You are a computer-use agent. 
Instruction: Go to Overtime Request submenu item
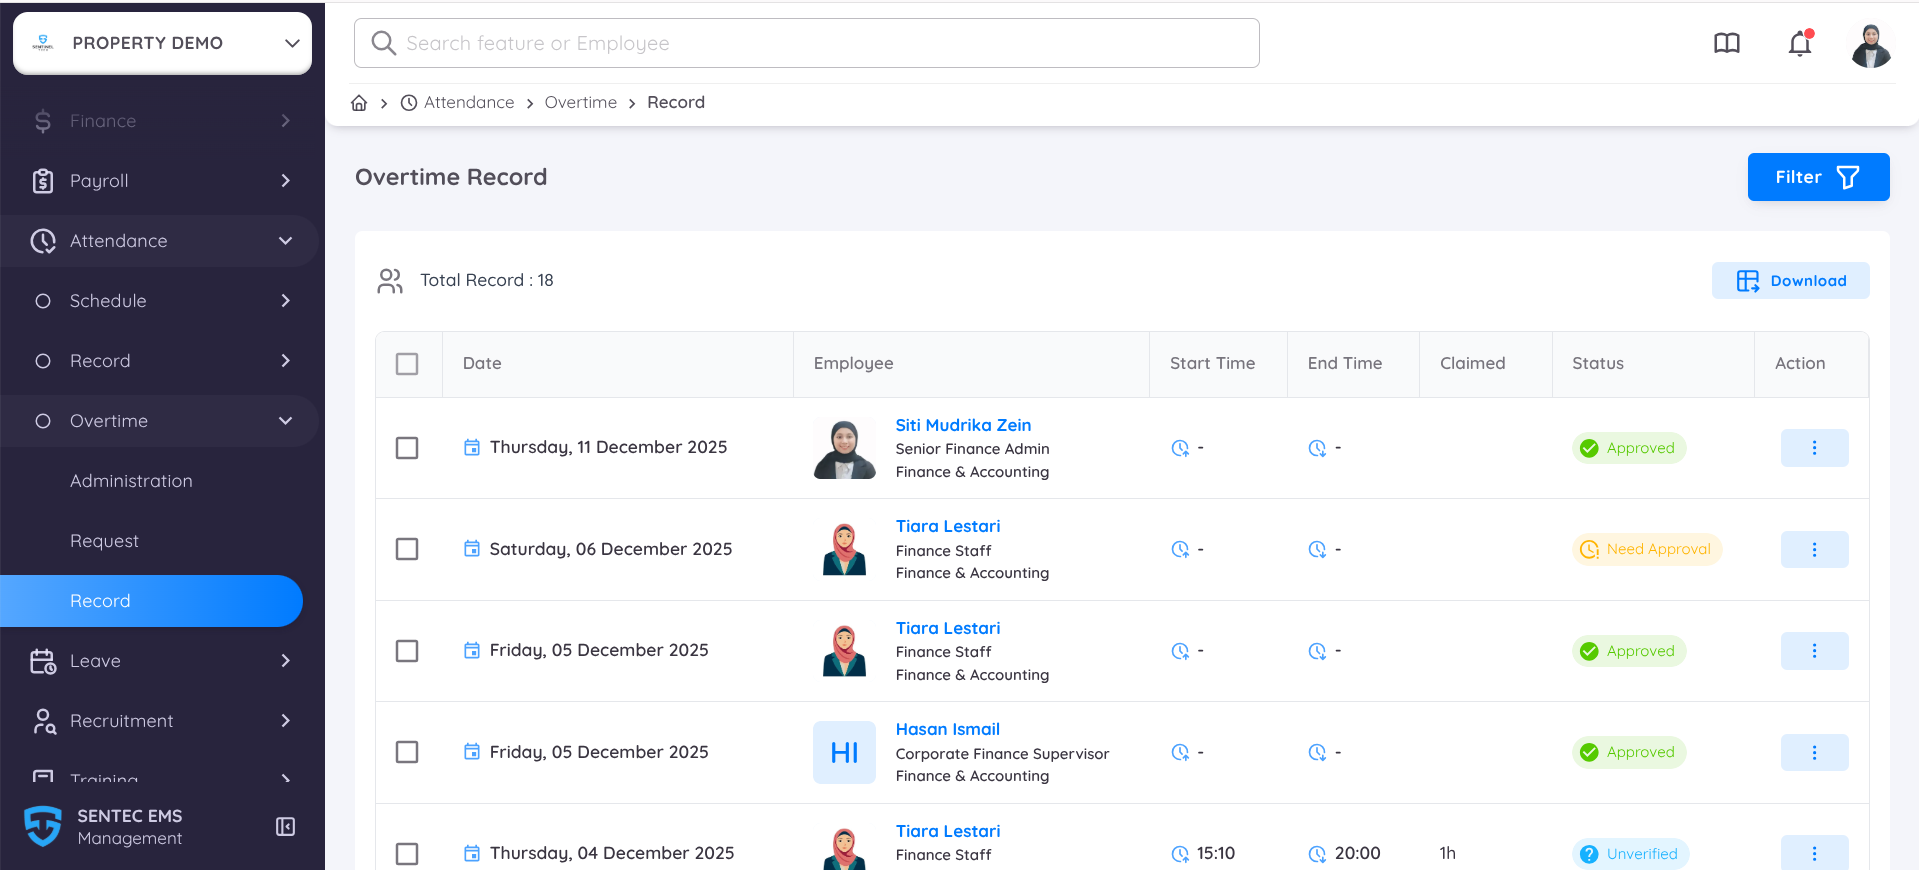tap(105, 541)
